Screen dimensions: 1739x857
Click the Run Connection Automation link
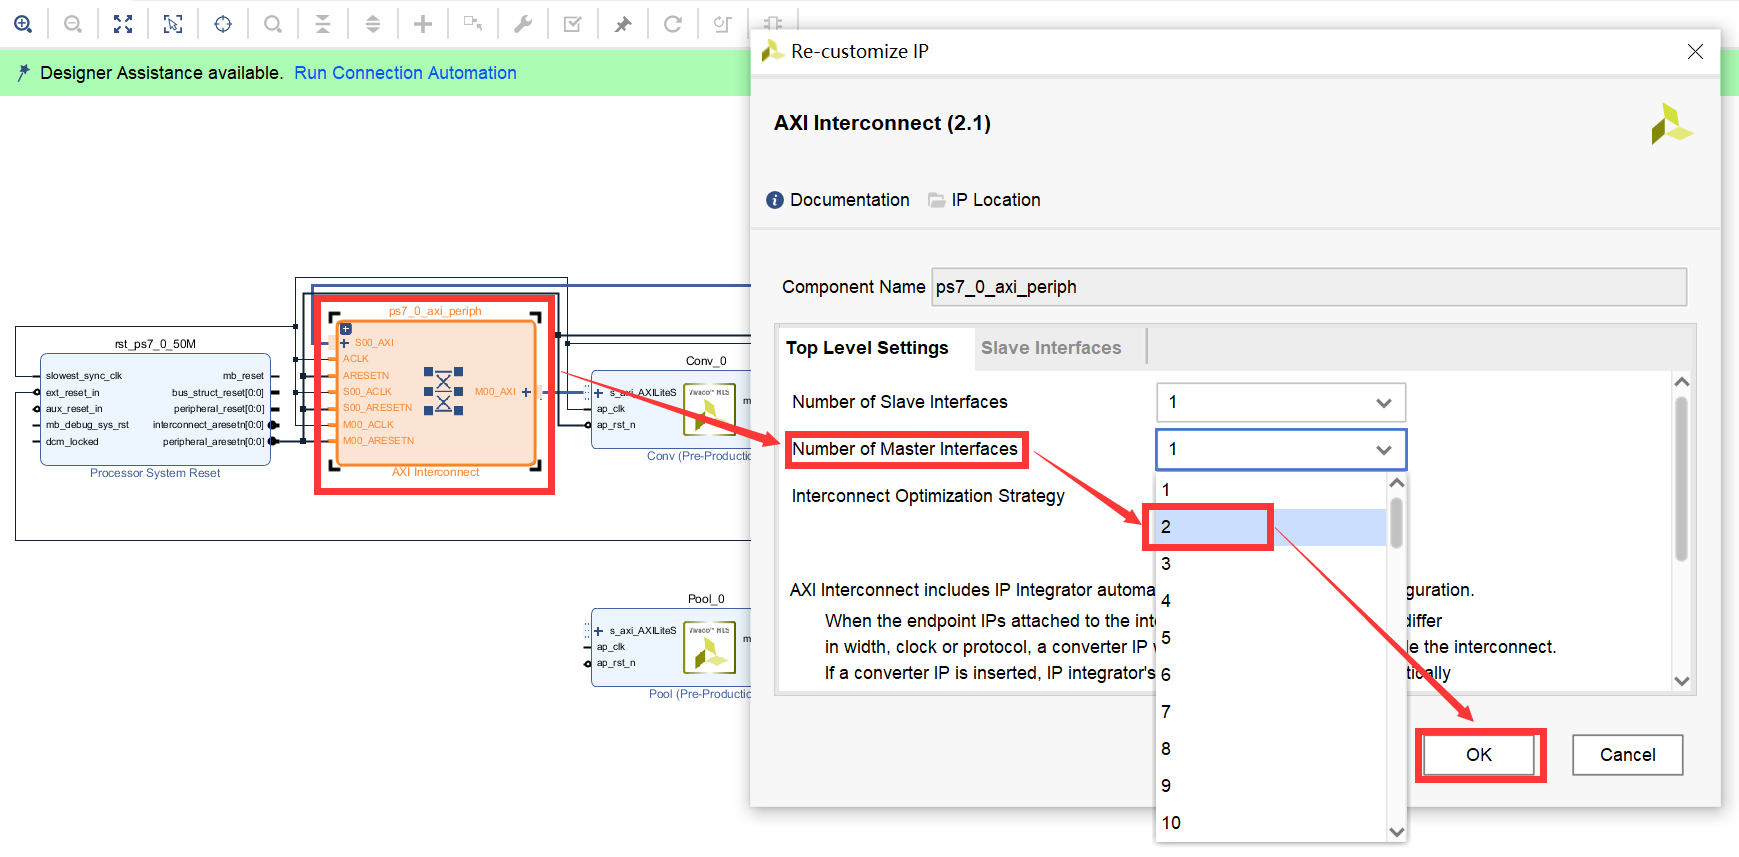[405, 73]
